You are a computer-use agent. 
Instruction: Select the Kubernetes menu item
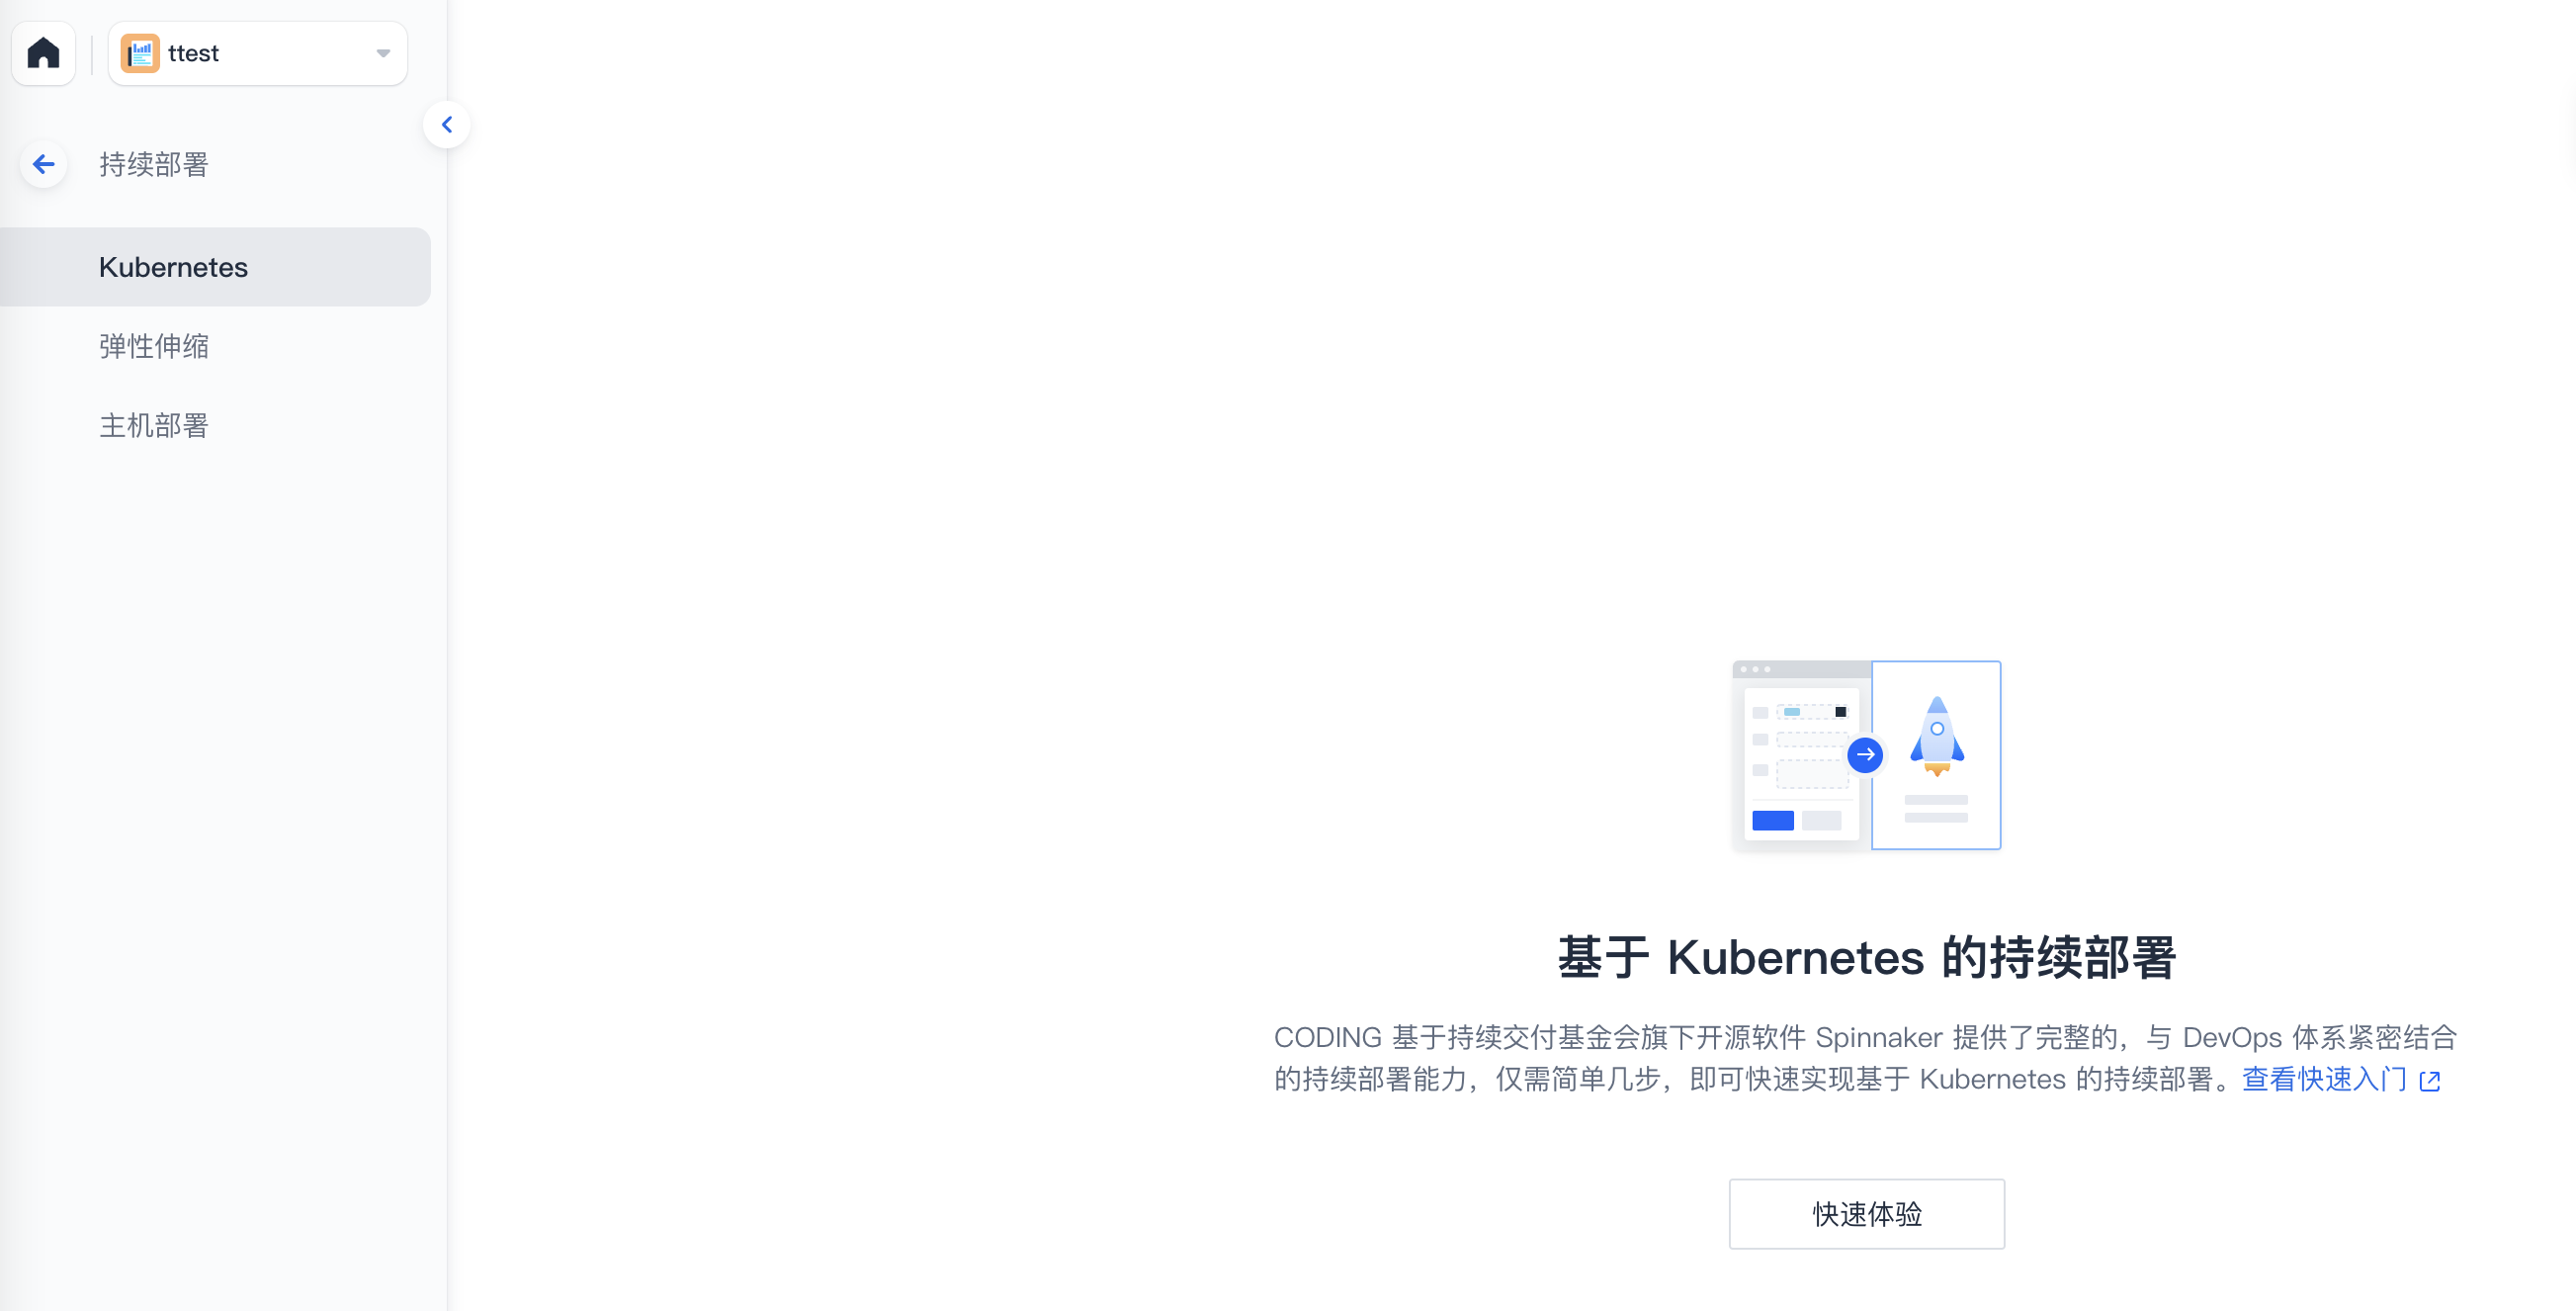coord(173,267)
